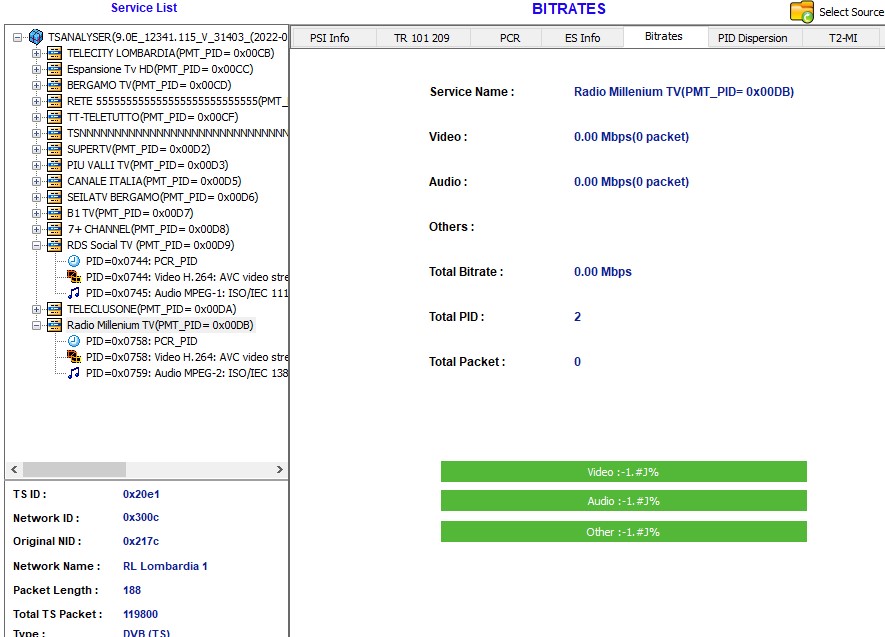Click the music note icon for PID=0x0745
885x637 pixels.
(74, 293)
